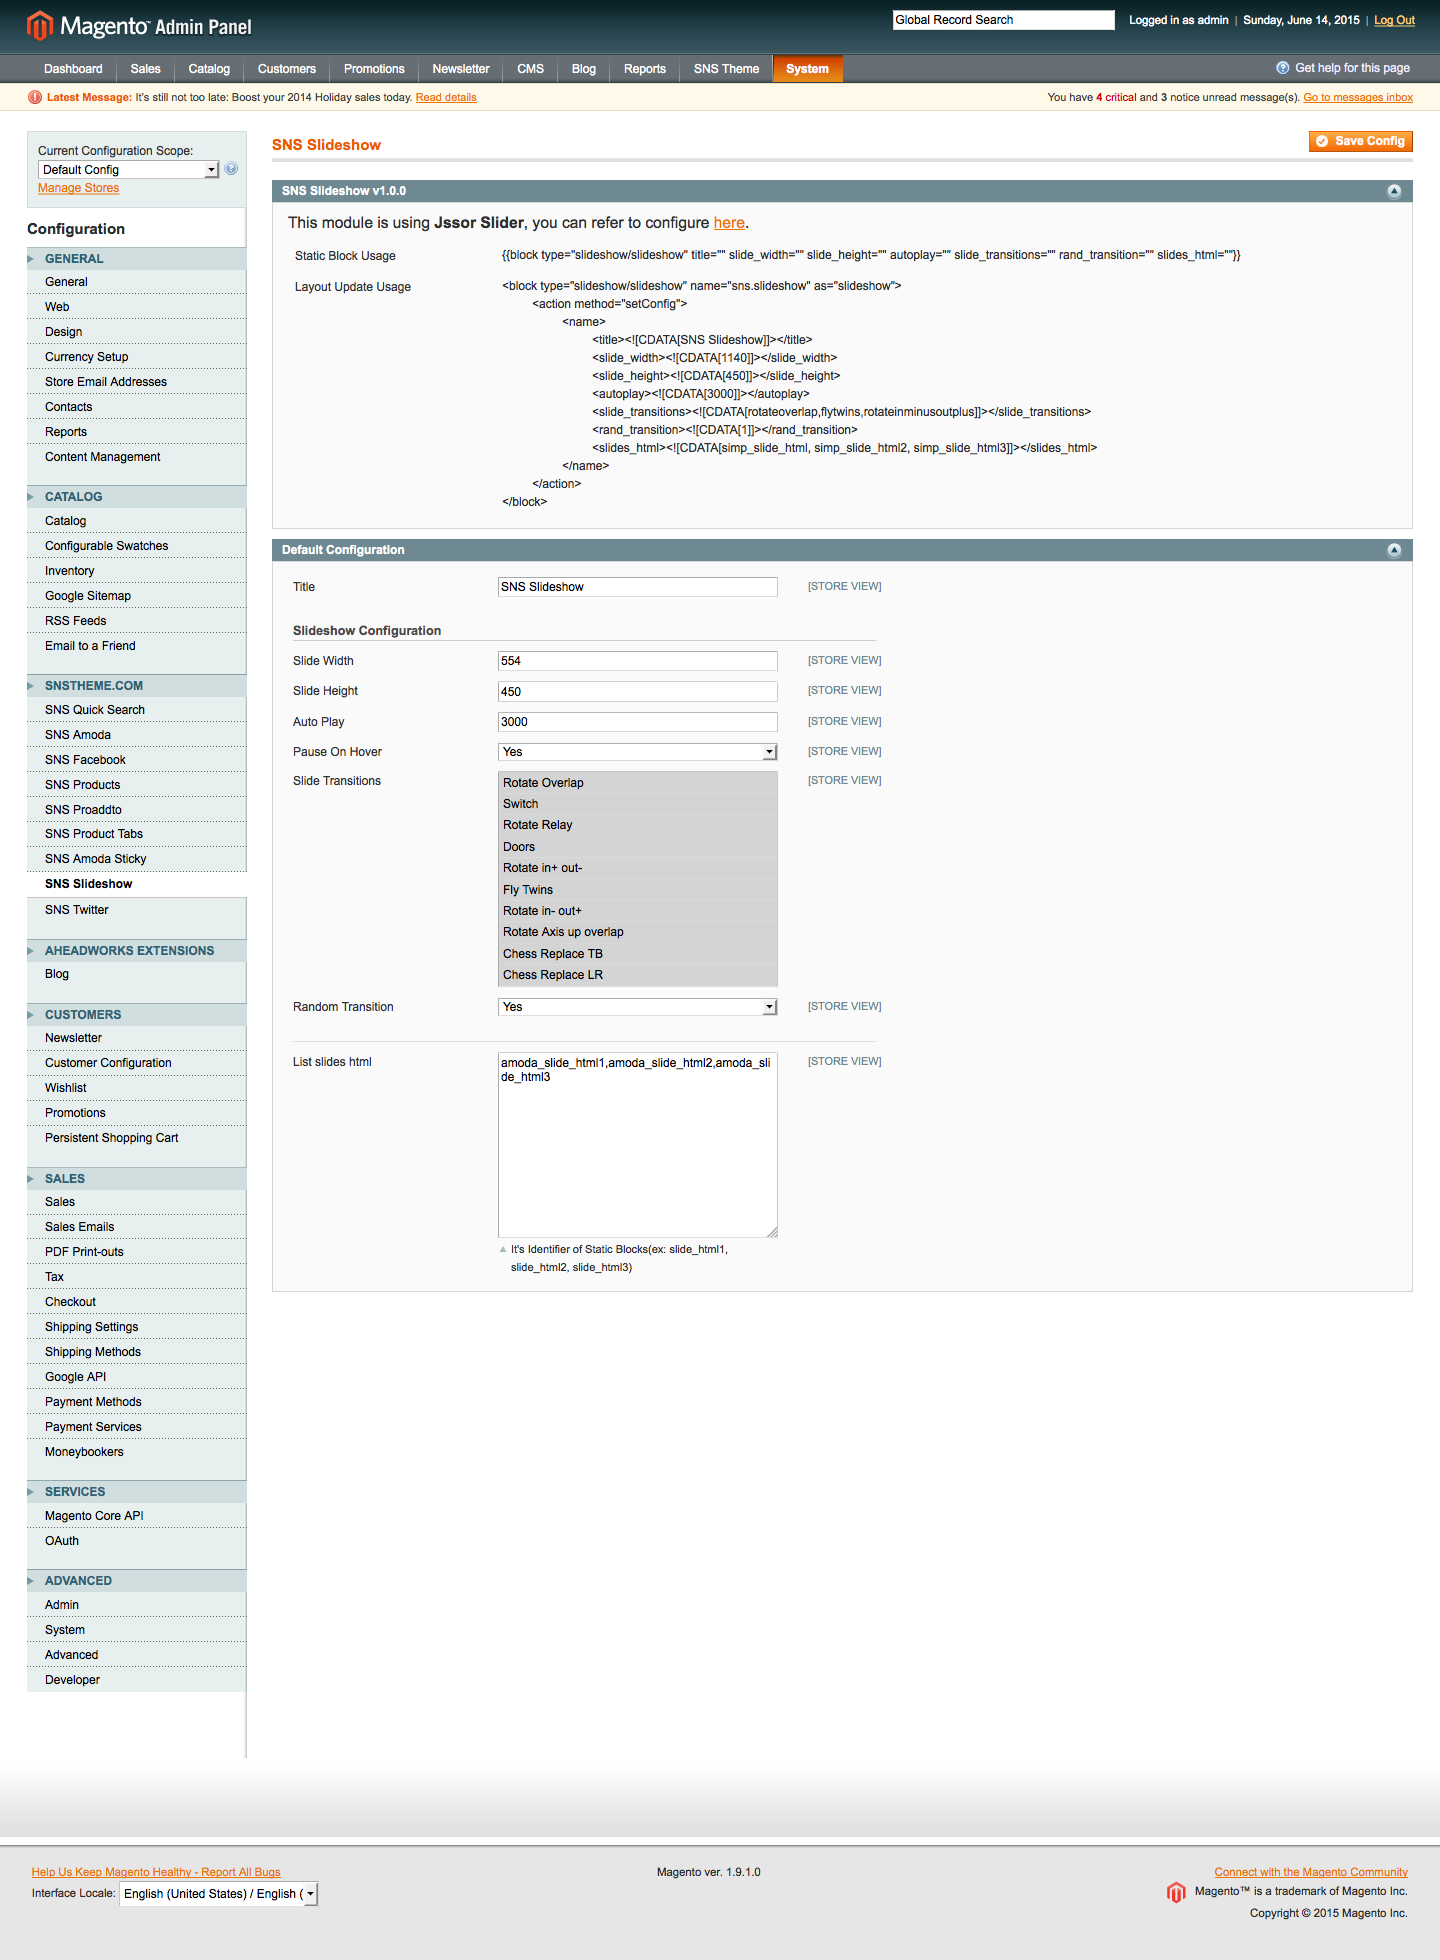This screenshot has height=1960, width=1440.
Task: Click the Latest Message alert icon
Action: [35, 97]
